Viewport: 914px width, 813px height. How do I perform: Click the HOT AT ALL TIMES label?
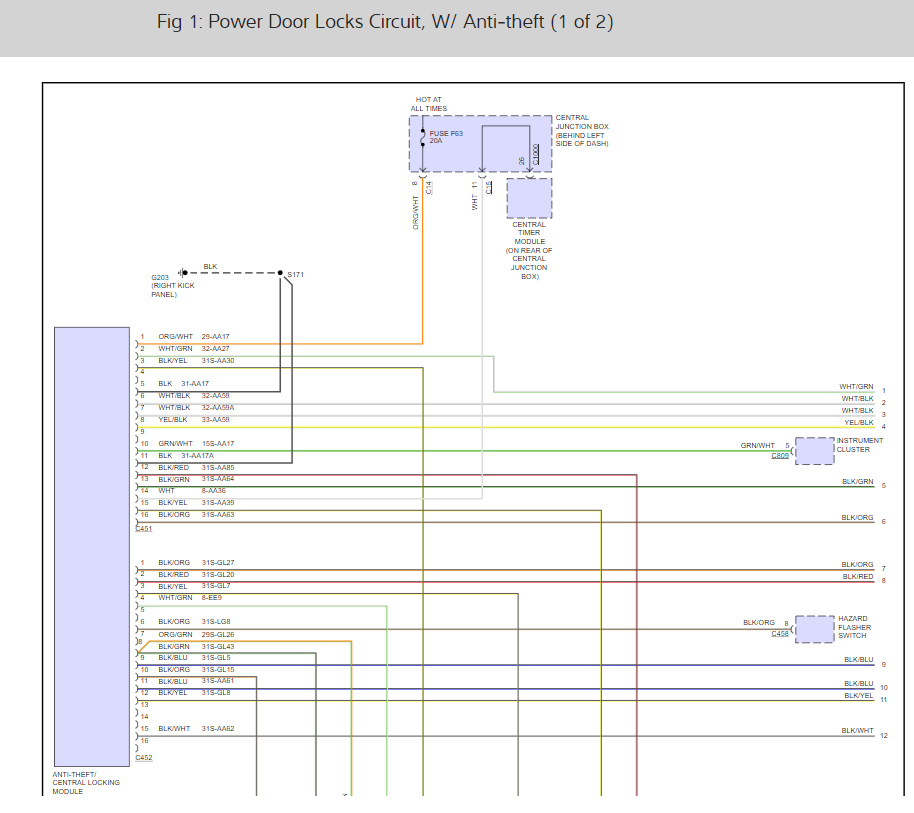click(x=431, y=104)
